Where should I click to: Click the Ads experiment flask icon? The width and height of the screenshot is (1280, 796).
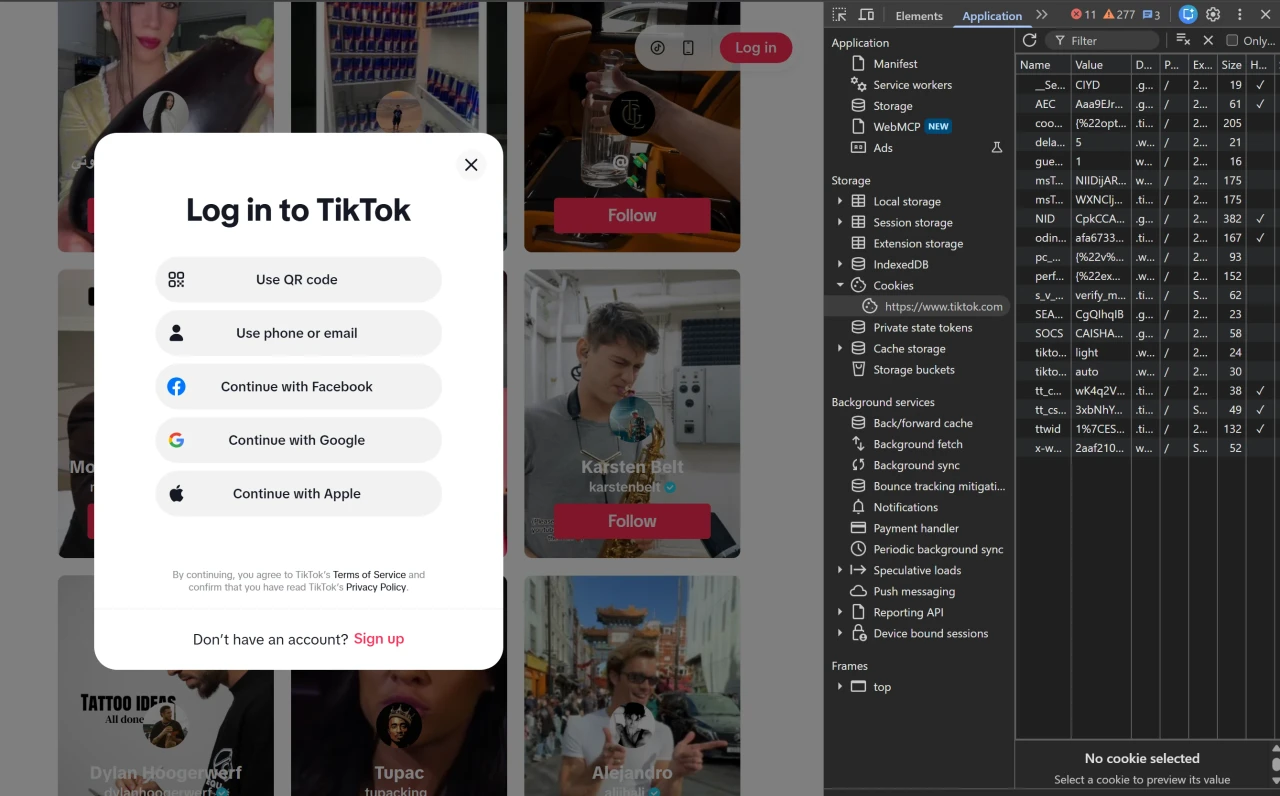click(996, 148)
